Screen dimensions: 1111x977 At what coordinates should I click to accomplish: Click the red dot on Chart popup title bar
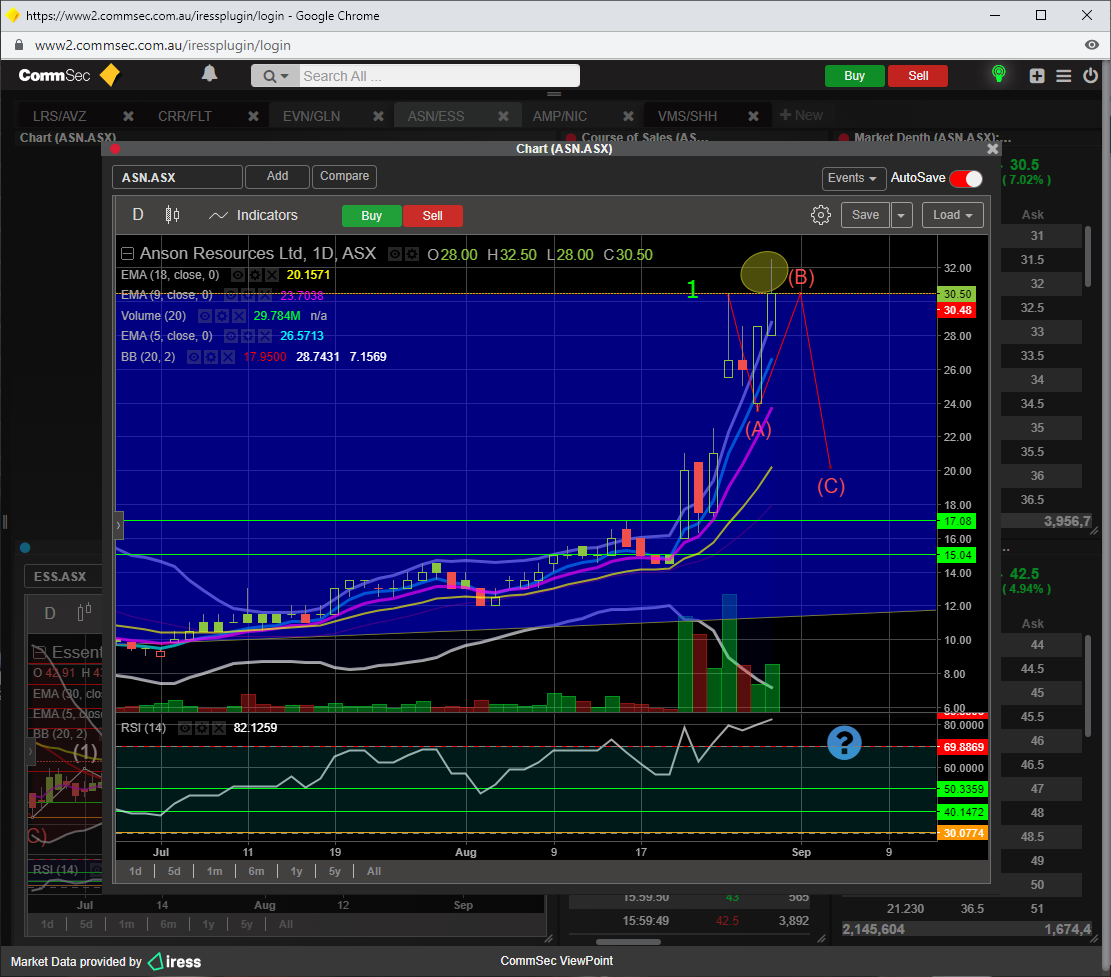coord(115,149)
